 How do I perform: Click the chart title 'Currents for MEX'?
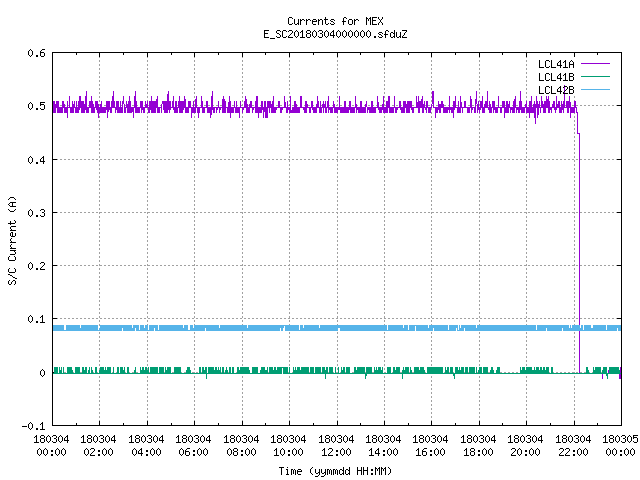[x=335, y=21]
